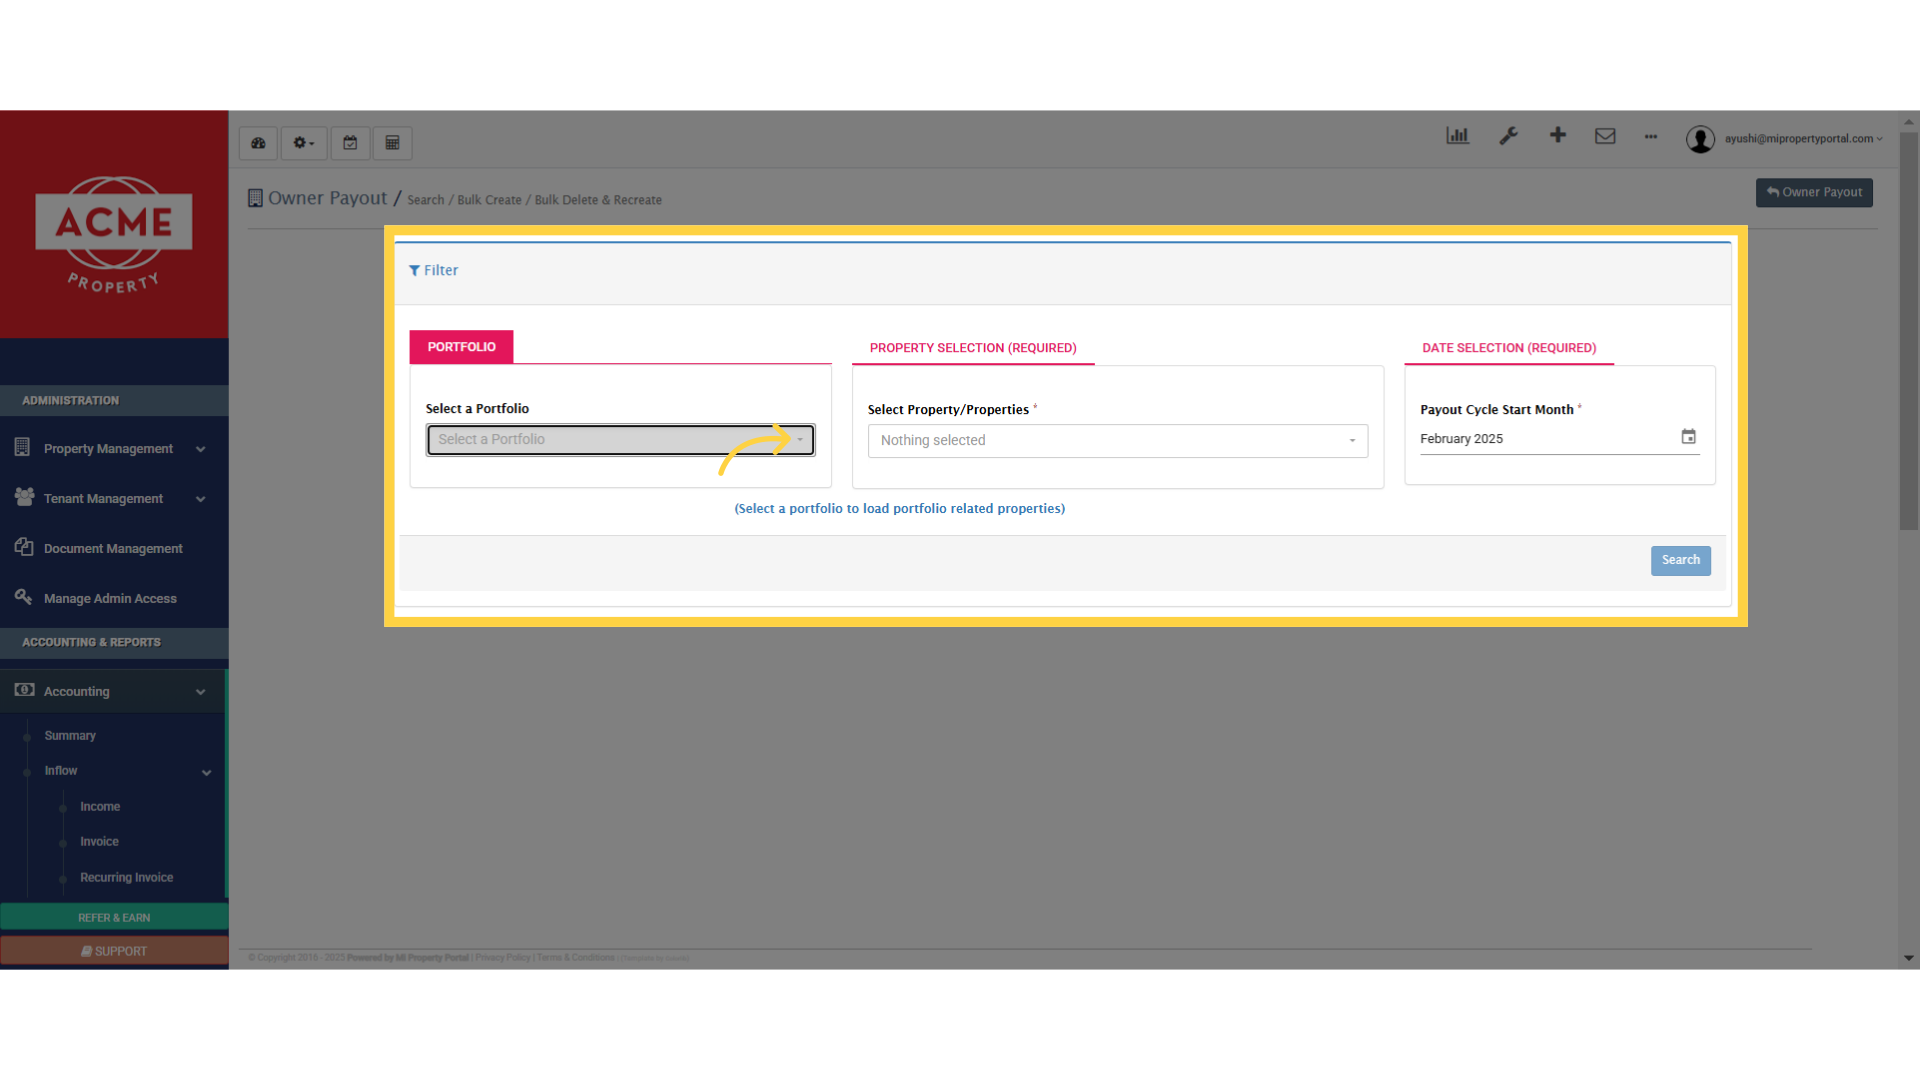Select the DATE SELECTION (REQUIRED) tab

(x=1509, y=348)
